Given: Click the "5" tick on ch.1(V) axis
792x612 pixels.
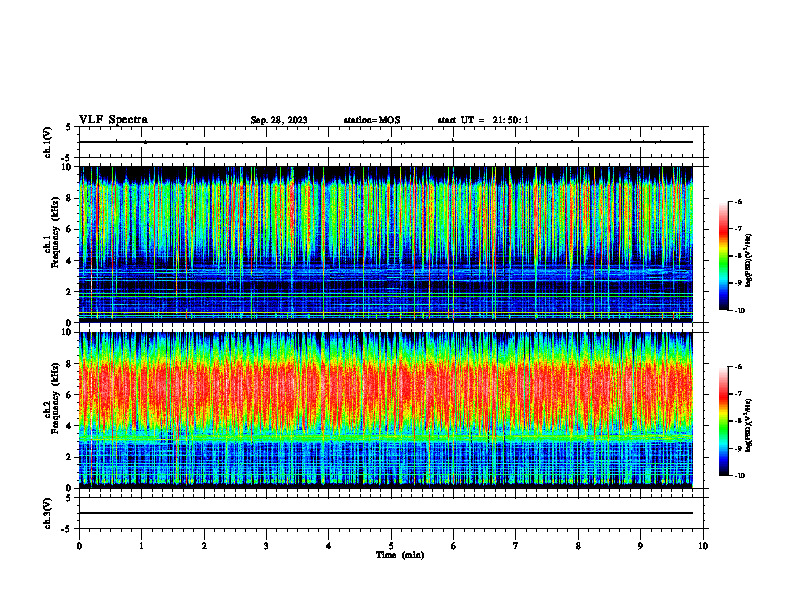Looking at the screenshot, I should [69, 128].
